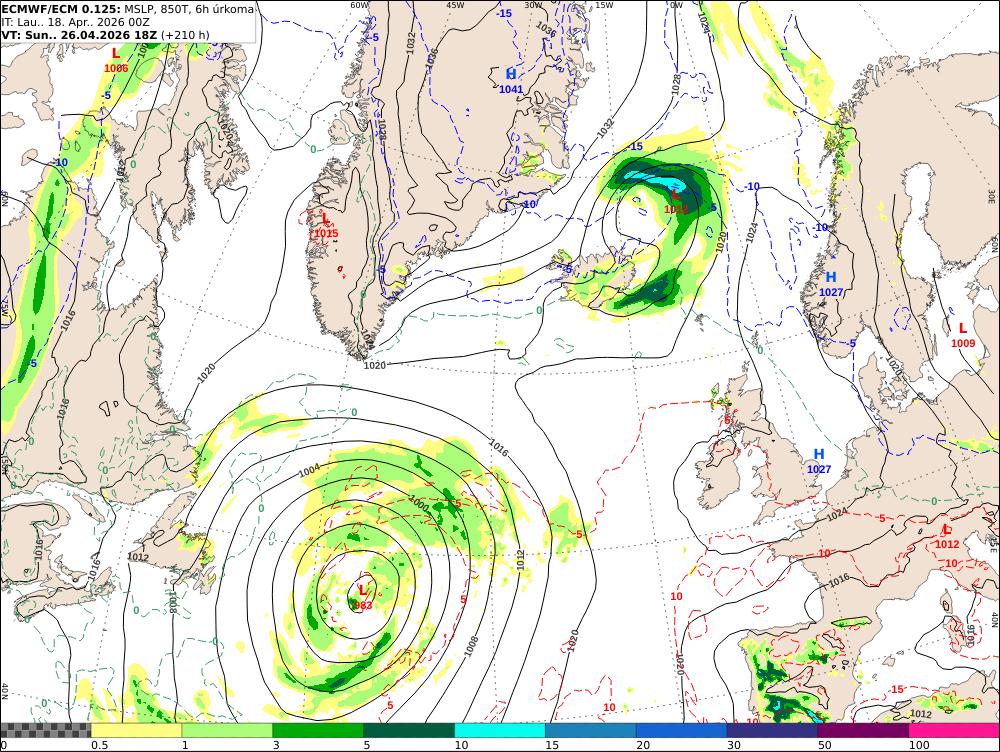Select the 'IT: Lau.. 18. Apr.. 2026 00Z' line

(x=76, y=22)
